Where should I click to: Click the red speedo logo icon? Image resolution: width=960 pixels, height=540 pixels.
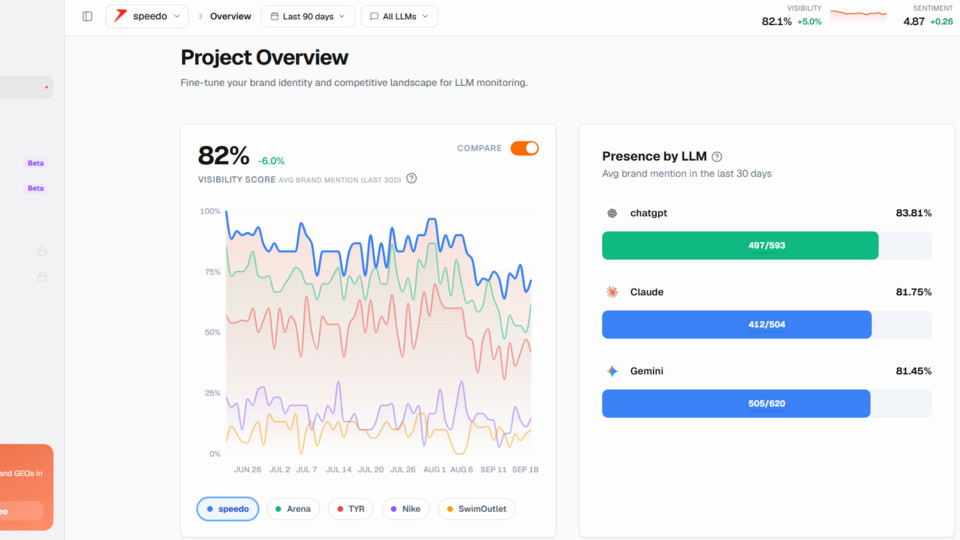click(121, 16)
